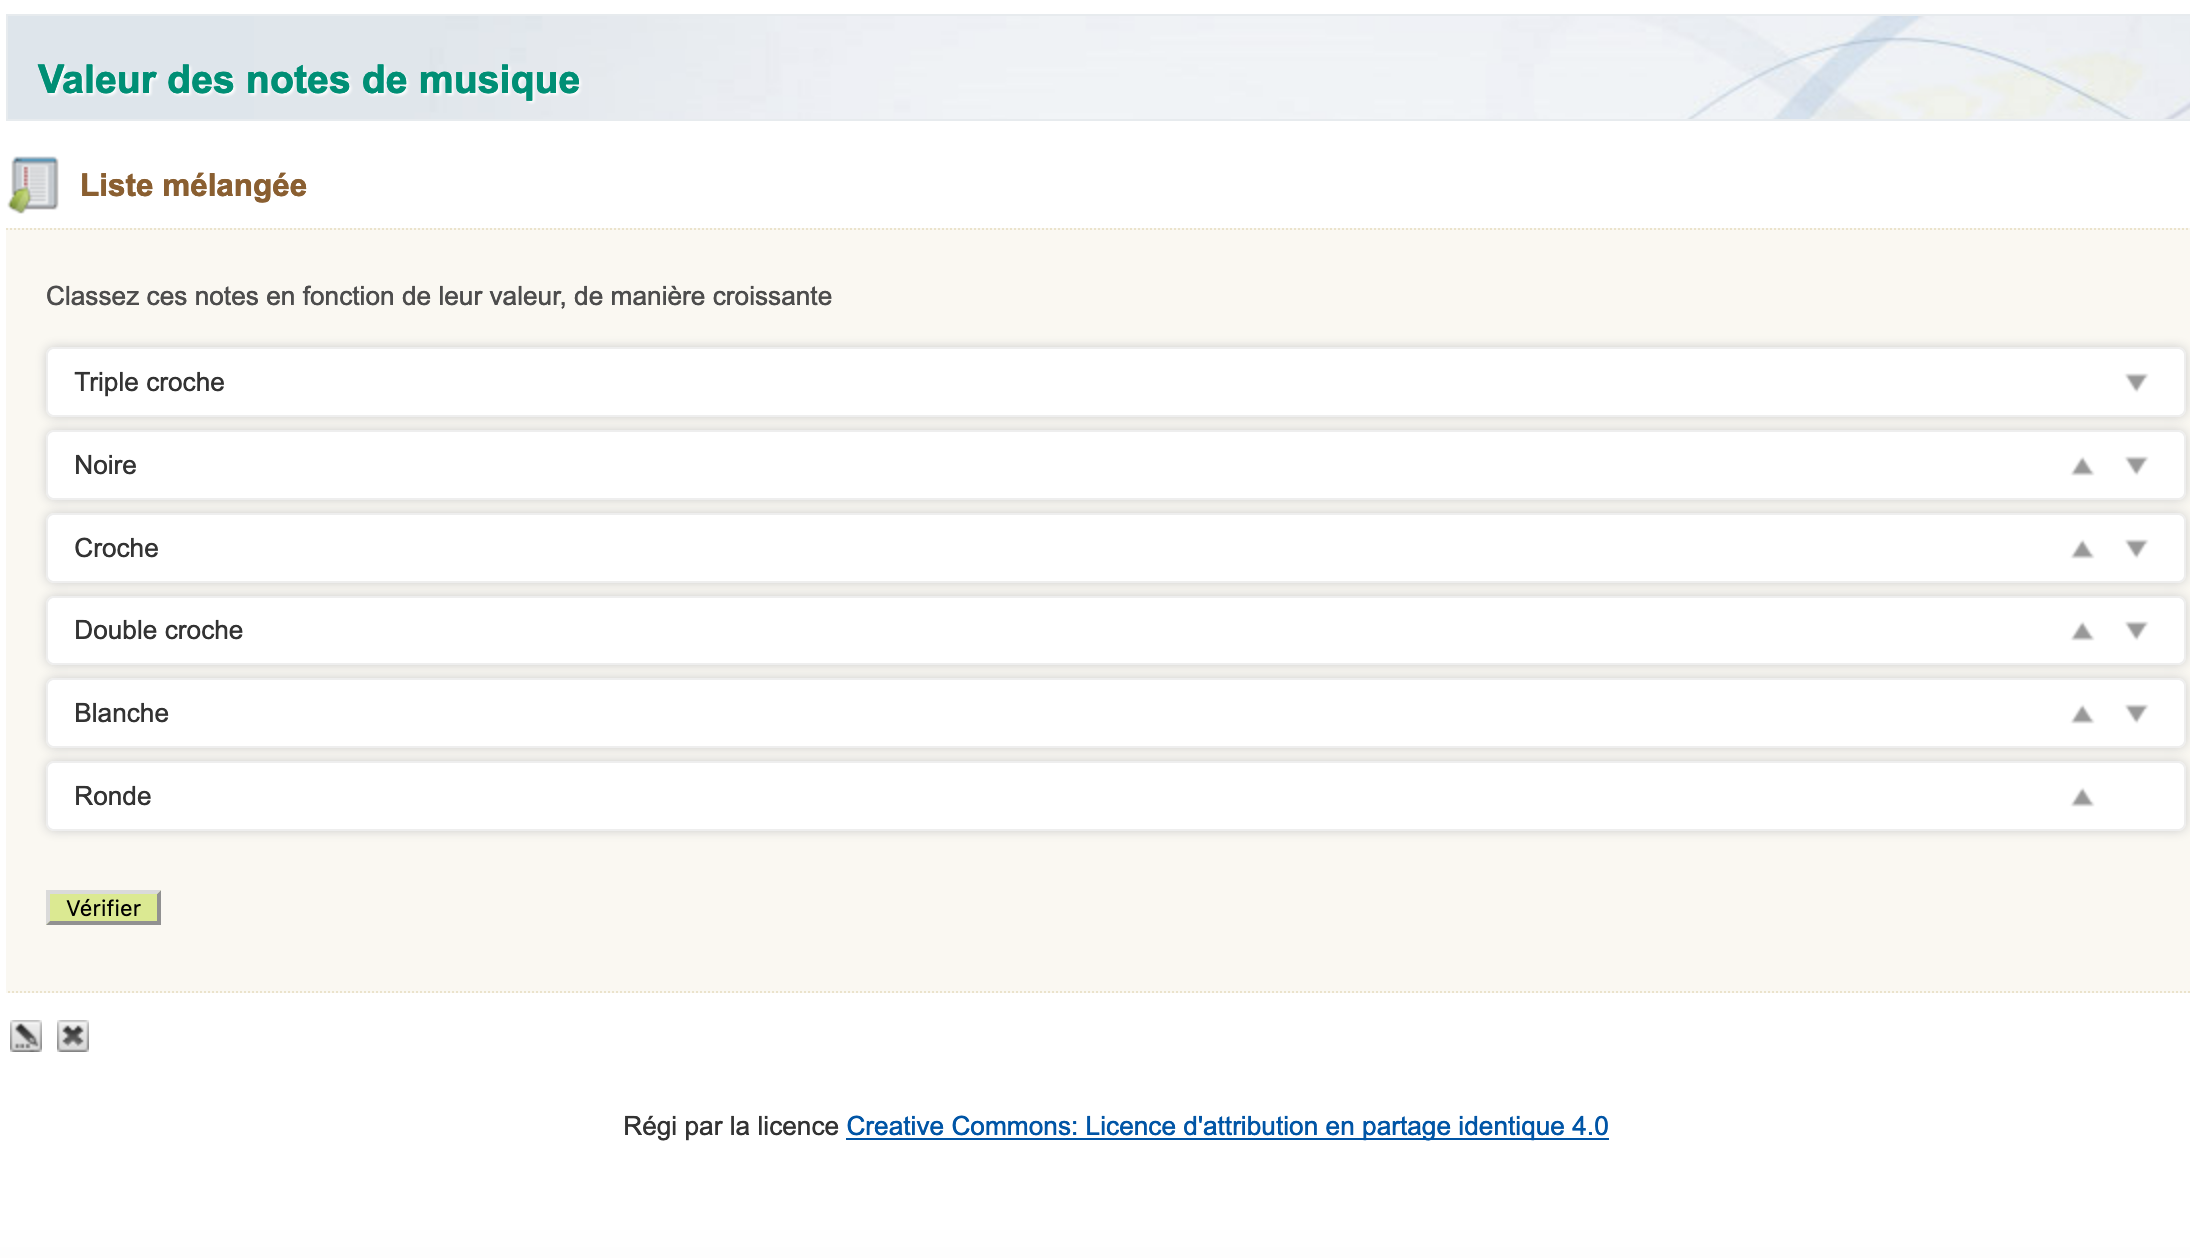Move Blanche down with down arrow
The width and height of the screenshot is (2190, 1258).
tap(2136, 714)
